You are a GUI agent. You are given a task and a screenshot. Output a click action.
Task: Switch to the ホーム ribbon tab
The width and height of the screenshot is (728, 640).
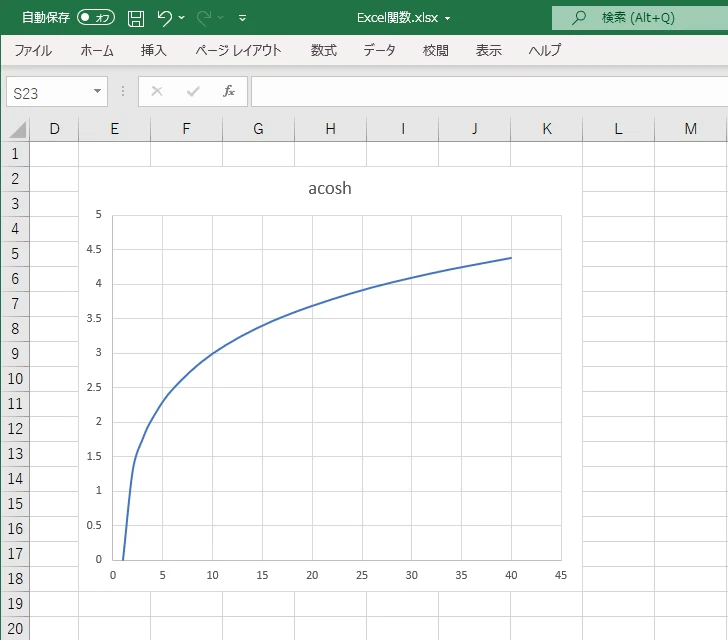point(97,50)
